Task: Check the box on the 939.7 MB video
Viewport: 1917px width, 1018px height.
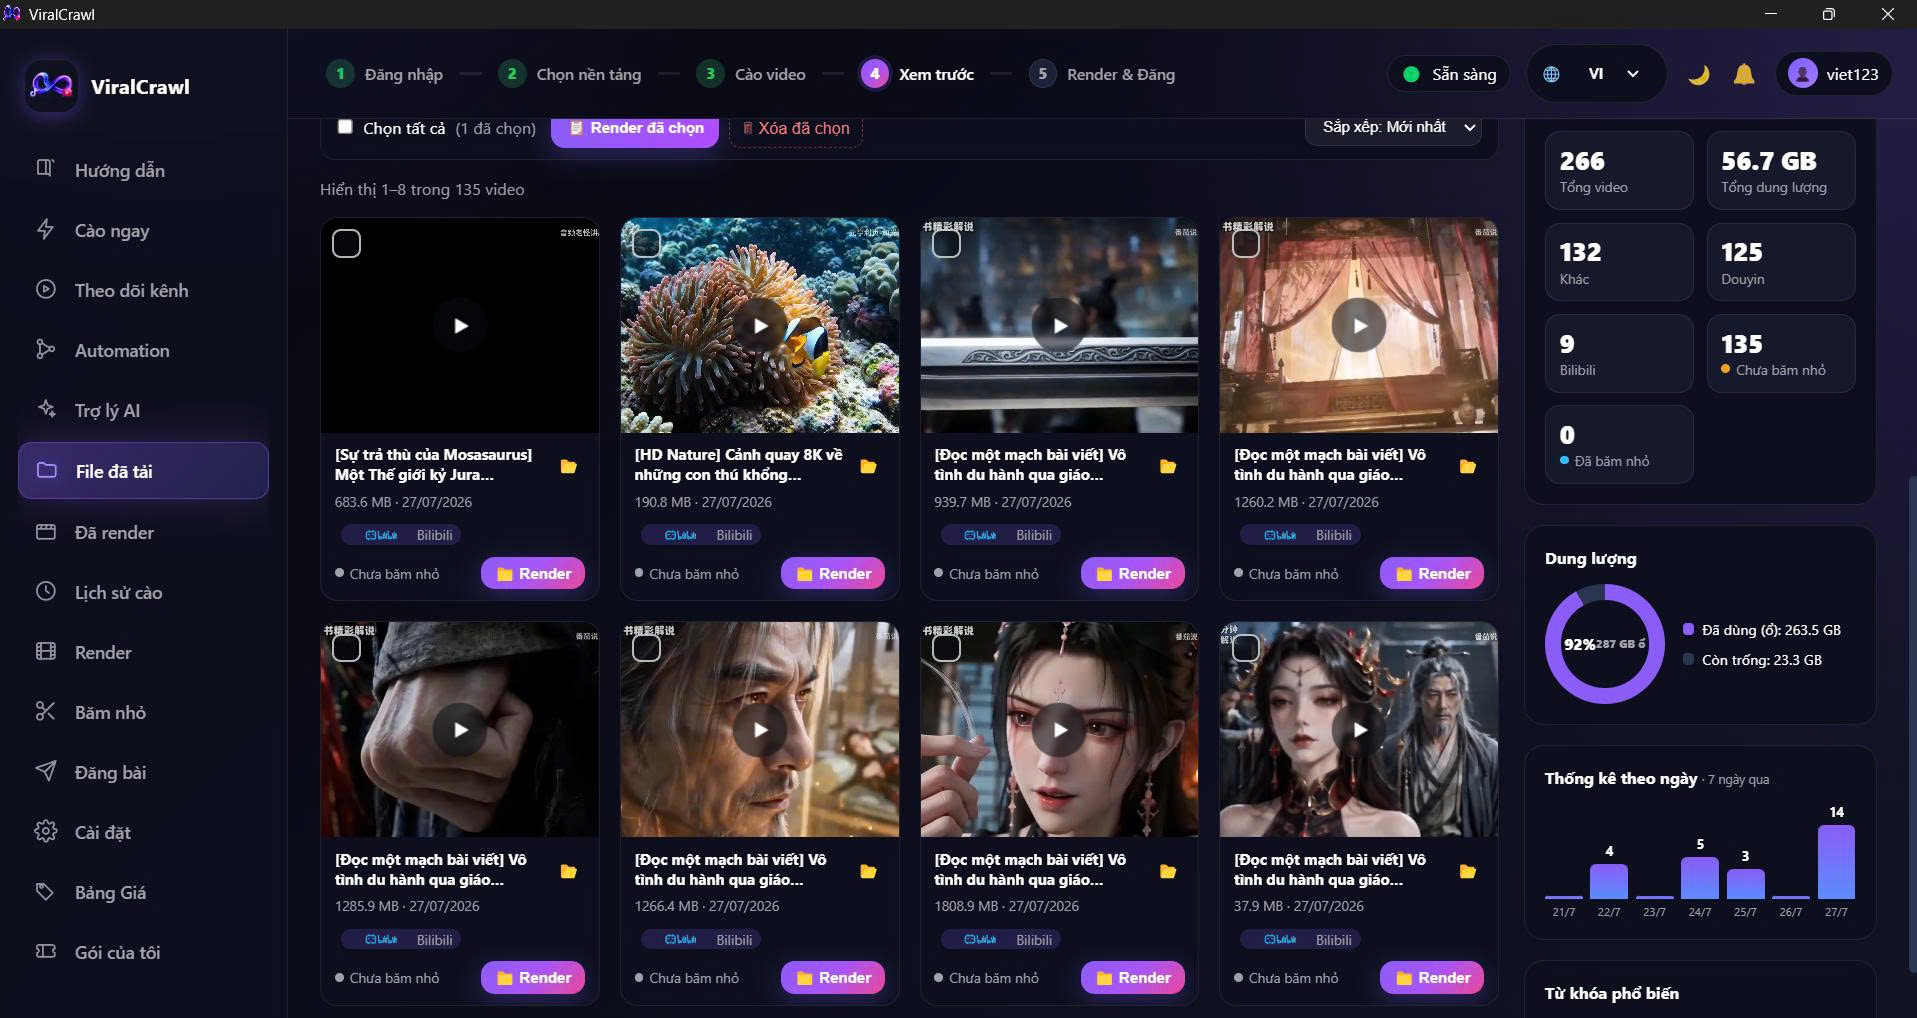Action: click(x=946, y=243)
